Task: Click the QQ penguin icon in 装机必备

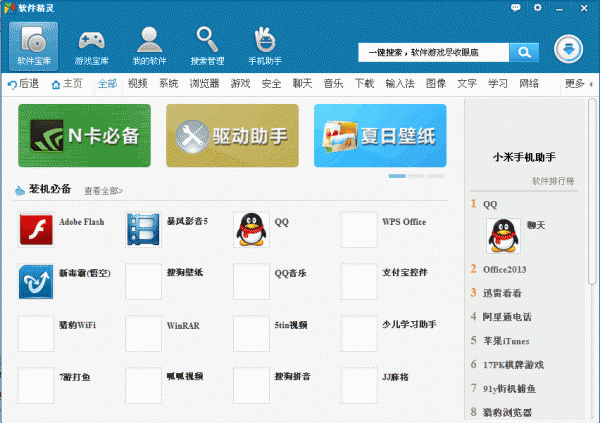Action: pos(251,229)
